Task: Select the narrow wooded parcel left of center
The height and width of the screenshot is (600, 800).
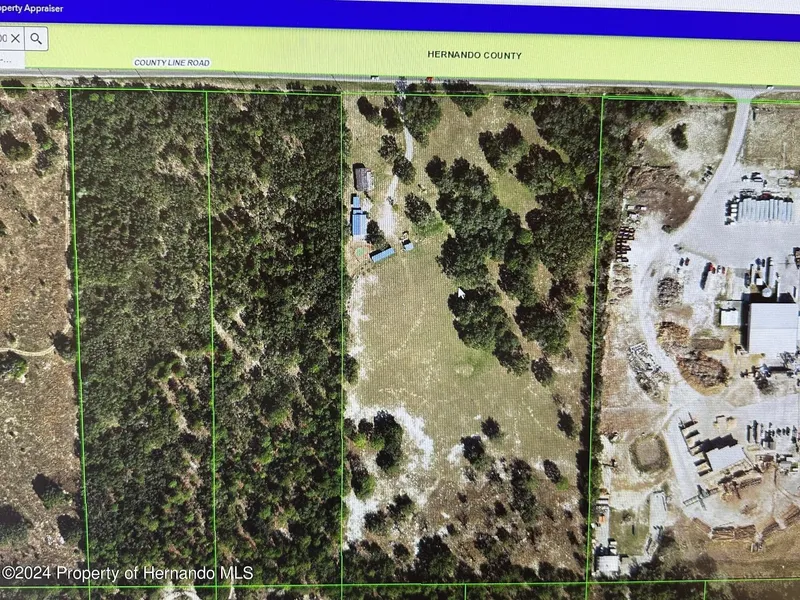Action: (140, 330)
